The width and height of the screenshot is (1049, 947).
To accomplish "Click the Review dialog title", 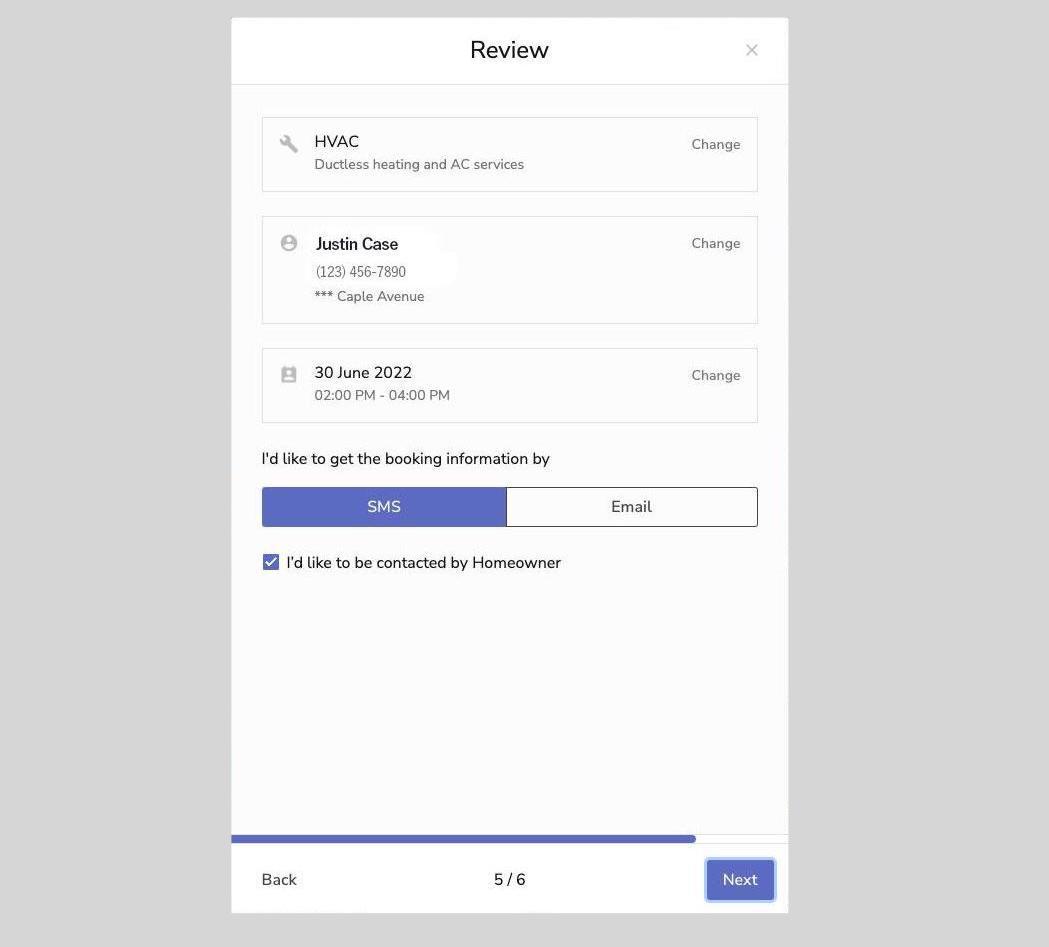I will tap(509, 48).
